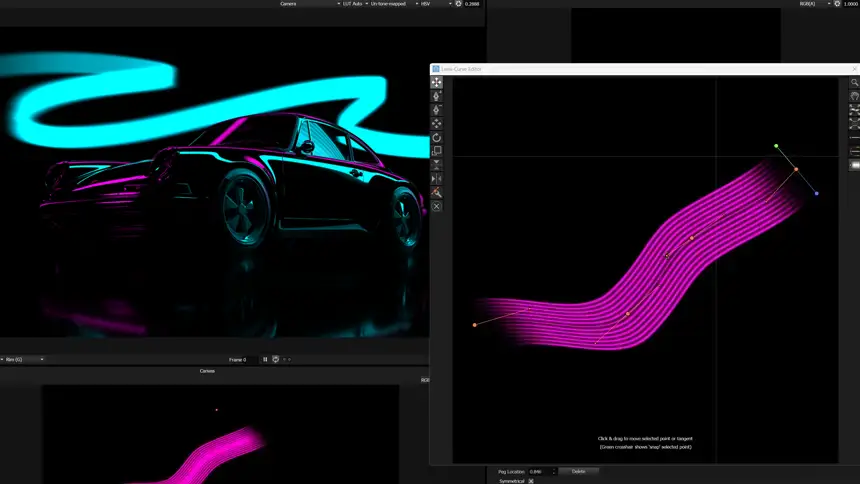Click the Peg Location value field

540,471
